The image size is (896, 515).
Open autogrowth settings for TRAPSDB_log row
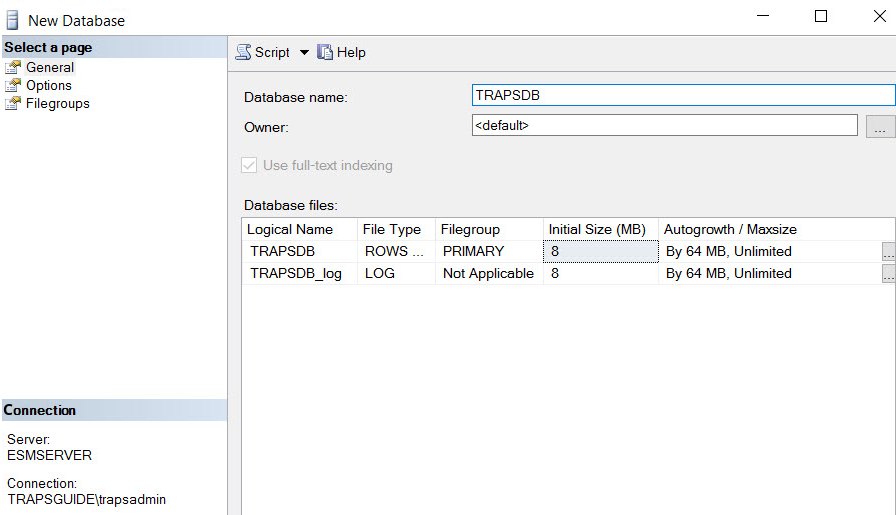point(888,274)
